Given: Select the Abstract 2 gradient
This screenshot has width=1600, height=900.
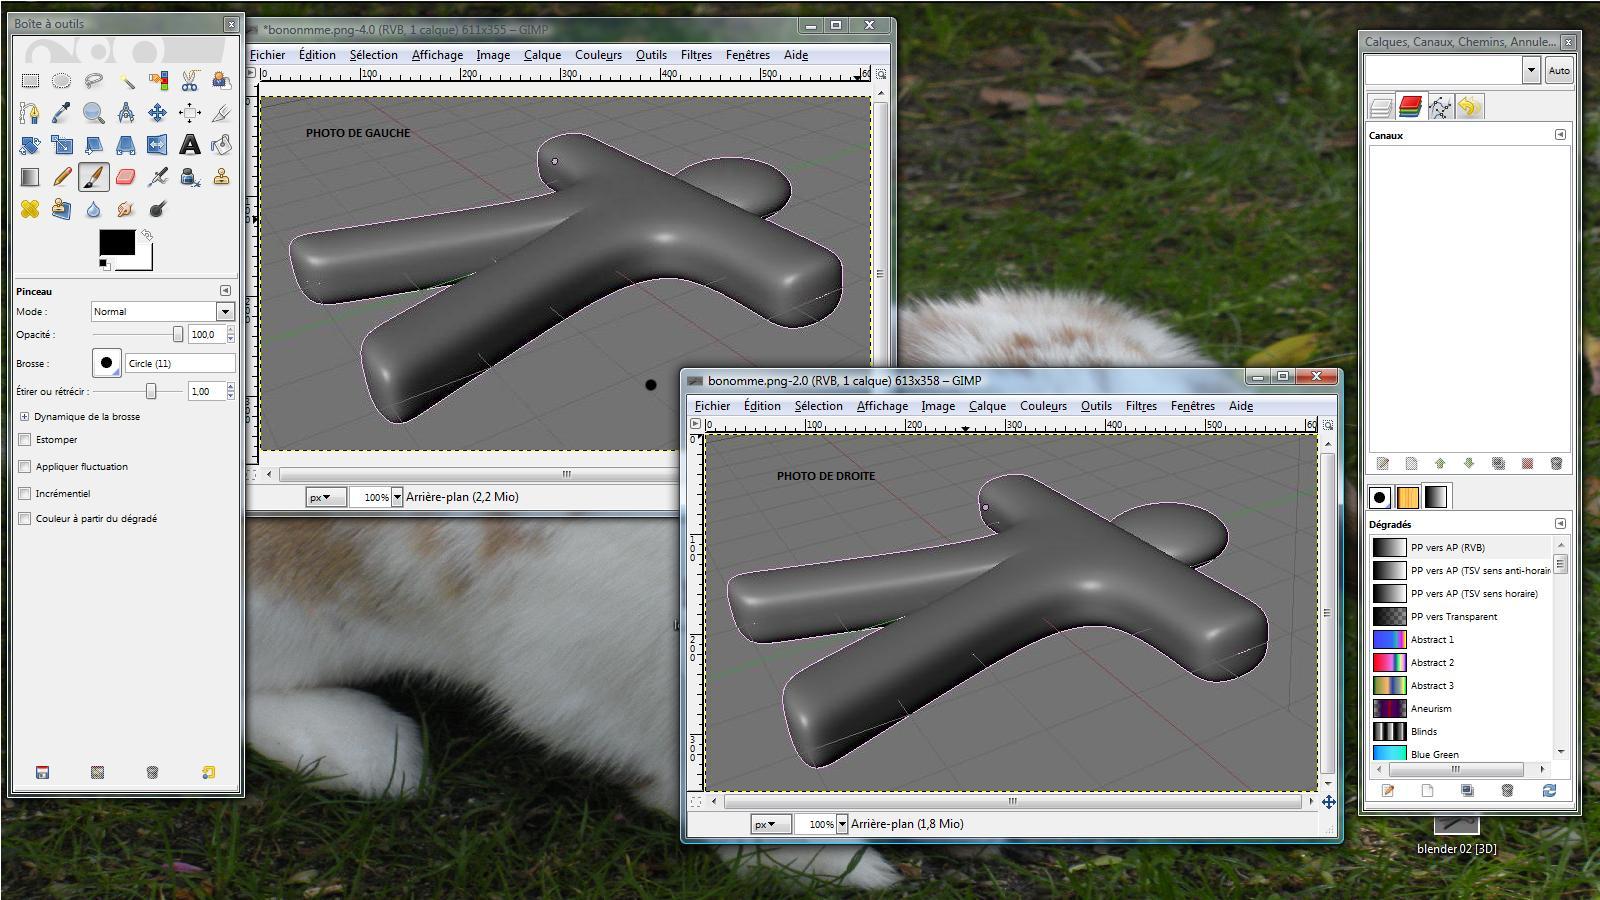Looking at the screenshot, I should [x=1432, y=662].
